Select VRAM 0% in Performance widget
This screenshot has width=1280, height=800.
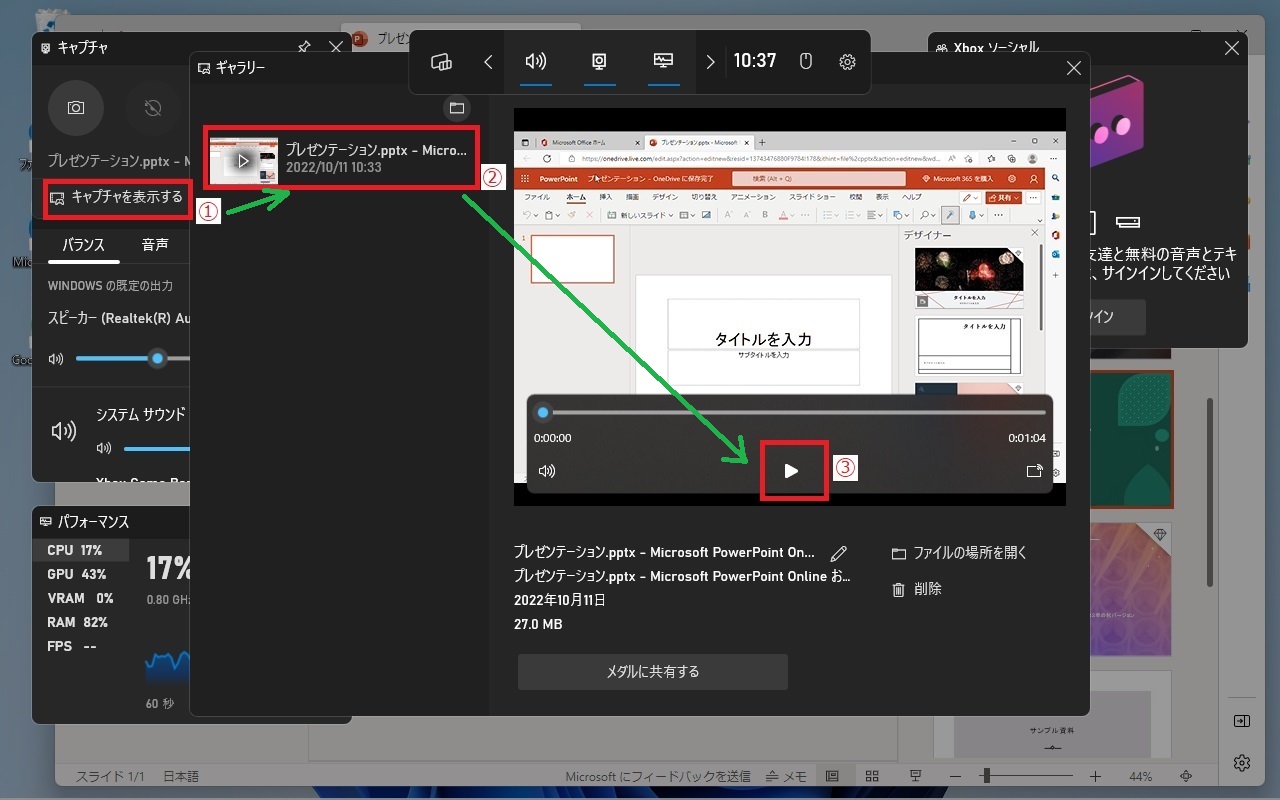pyautogui.click(x=81, y=599)
